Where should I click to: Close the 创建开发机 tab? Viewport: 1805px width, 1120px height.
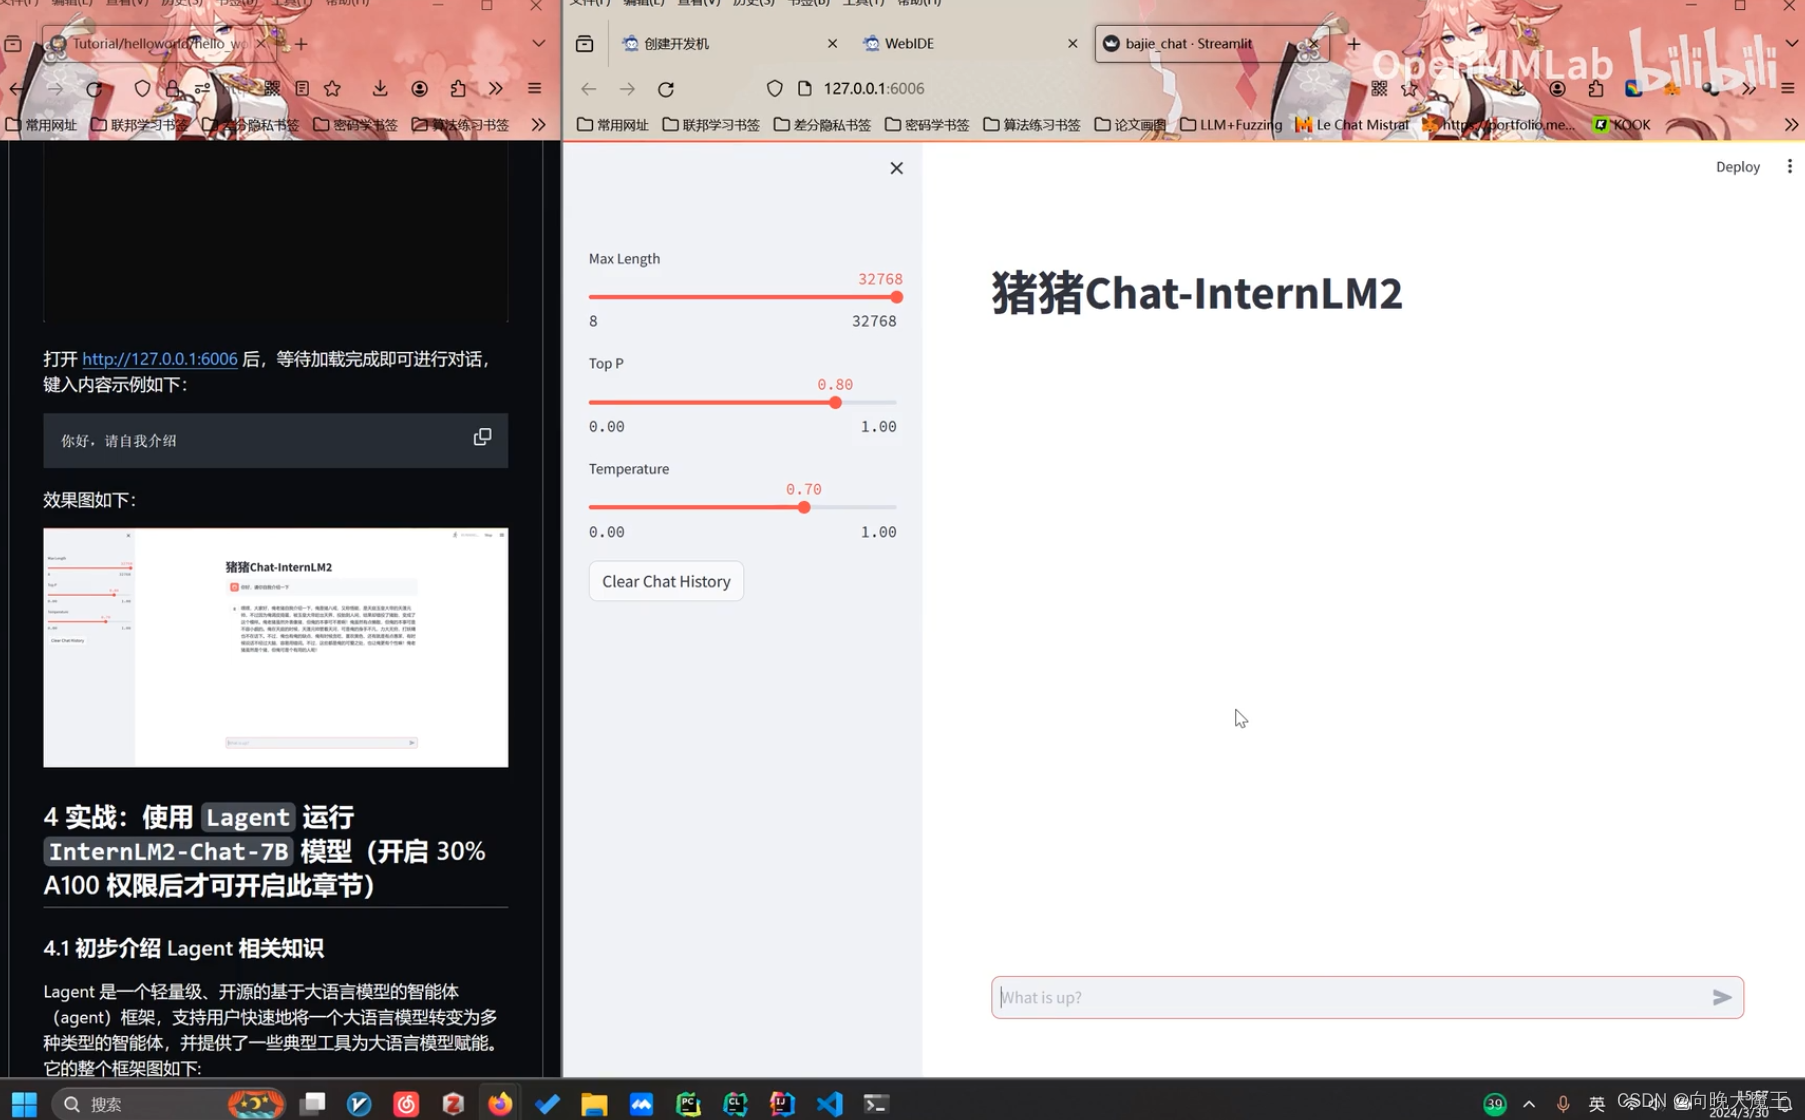point(832,44)
